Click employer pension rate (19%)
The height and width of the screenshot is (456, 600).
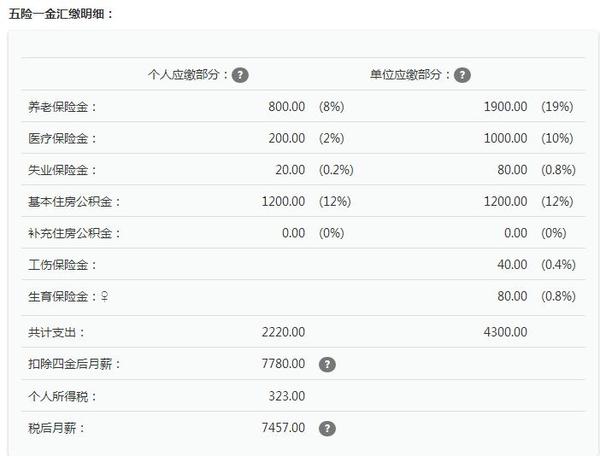pyautogui.click(x=557, y=106)
